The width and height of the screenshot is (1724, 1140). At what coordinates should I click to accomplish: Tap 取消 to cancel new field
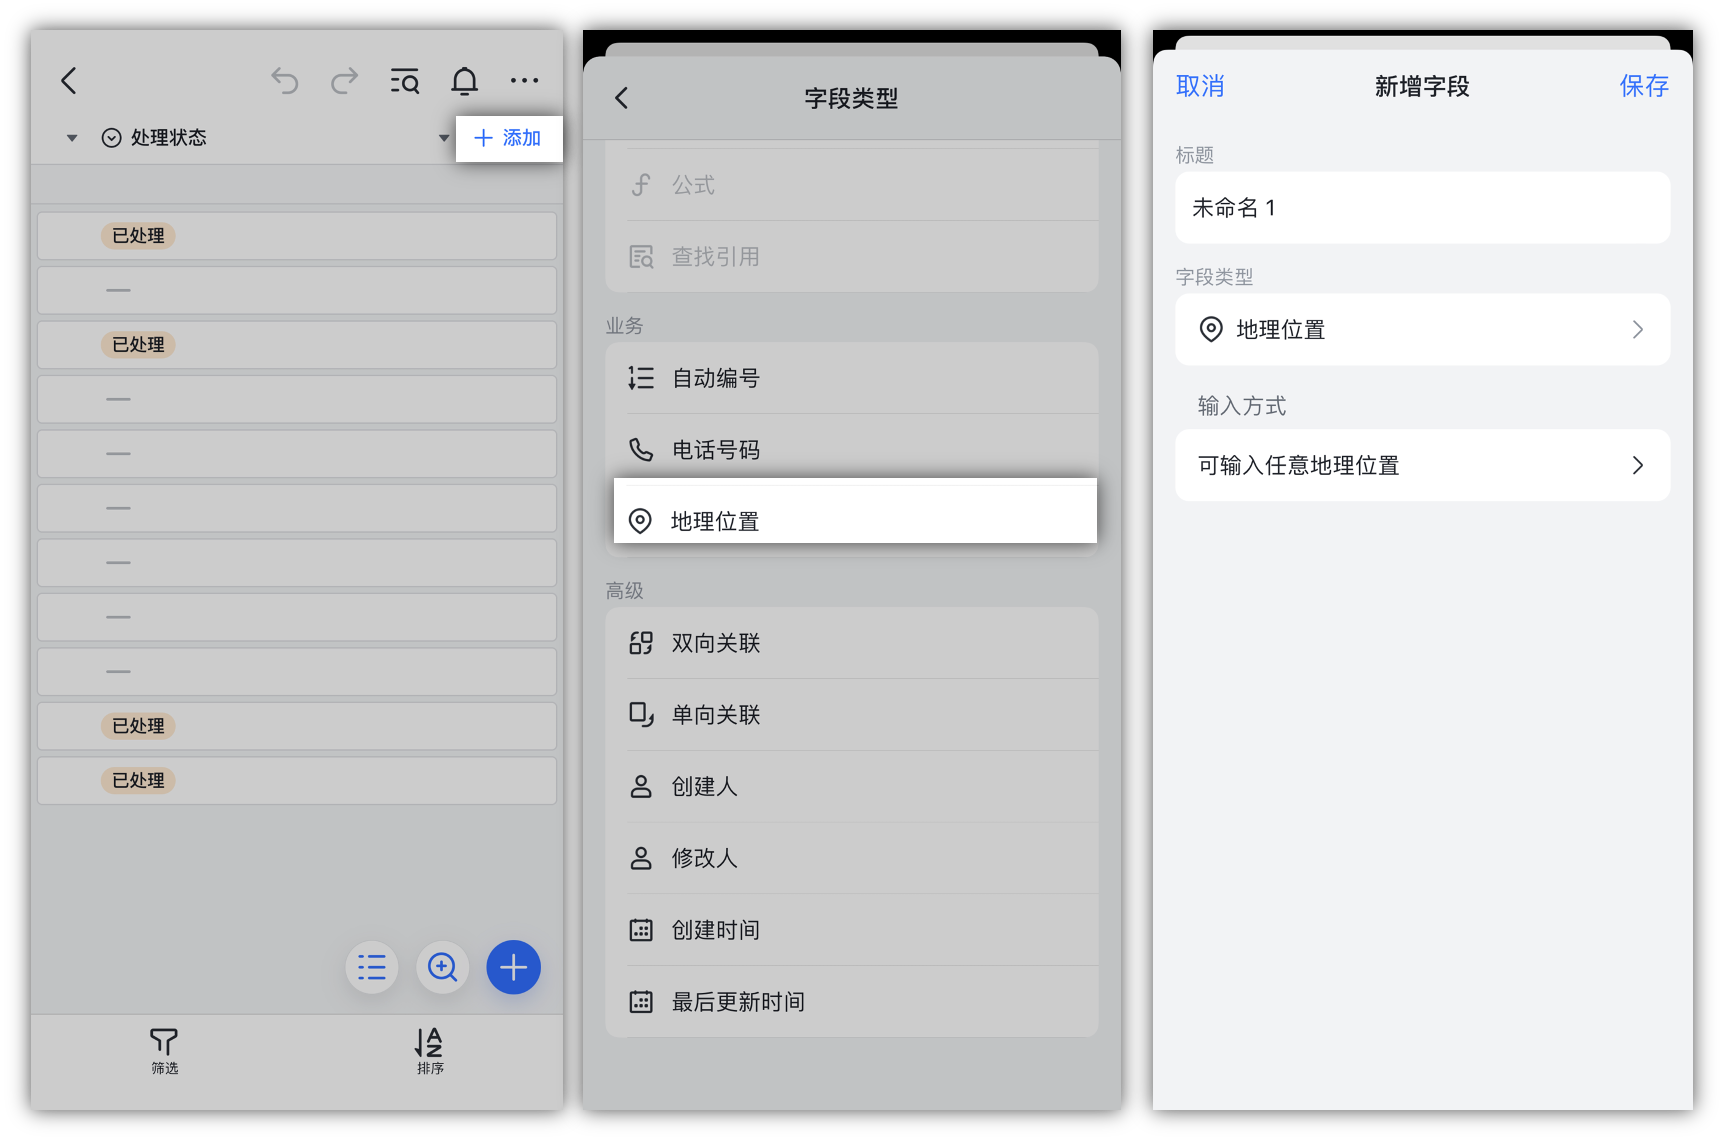coord(1200,87)
